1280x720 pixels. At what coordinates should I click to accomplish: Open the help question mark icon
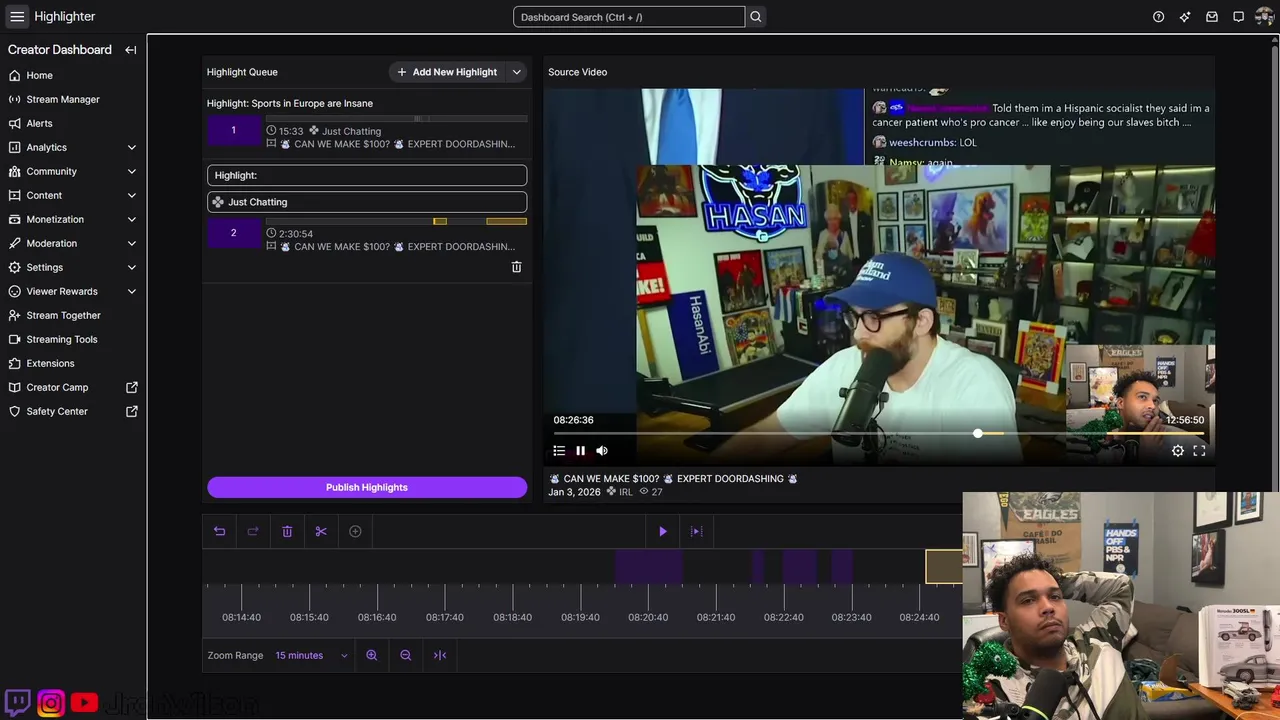click(1158, 16)
